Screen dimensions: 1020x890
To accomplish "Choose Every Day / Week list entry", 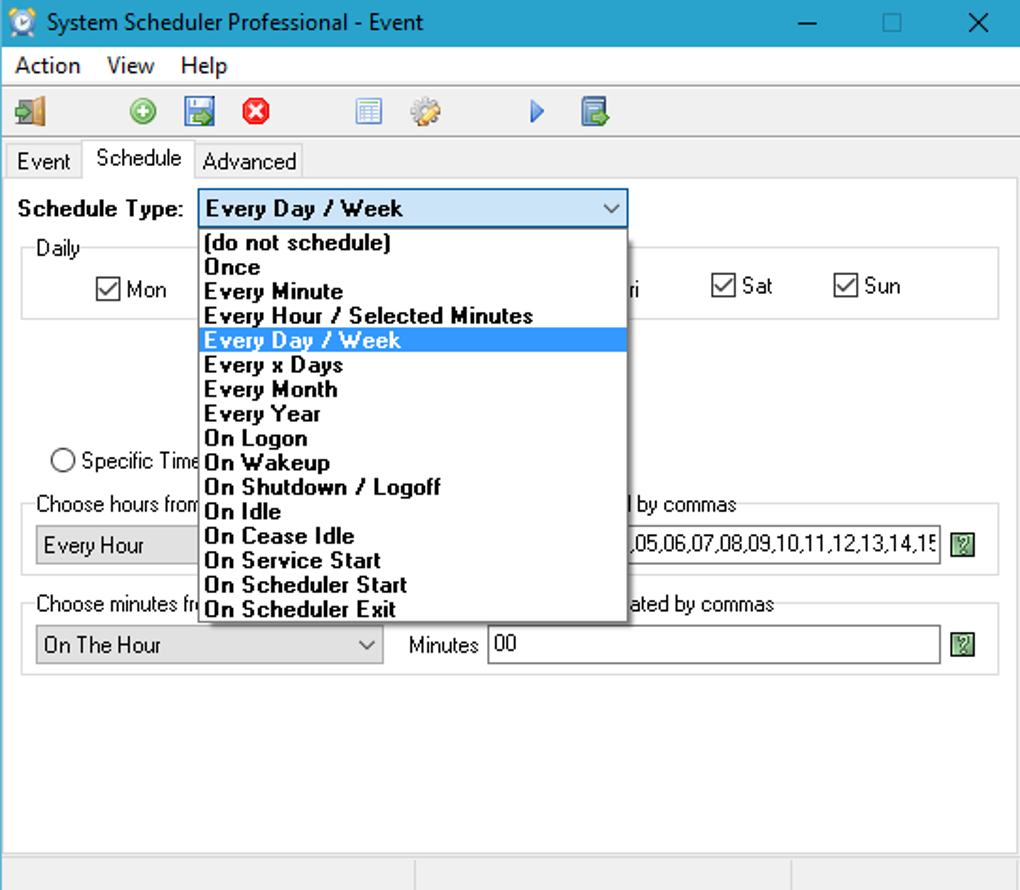I will tap(413, 340).
